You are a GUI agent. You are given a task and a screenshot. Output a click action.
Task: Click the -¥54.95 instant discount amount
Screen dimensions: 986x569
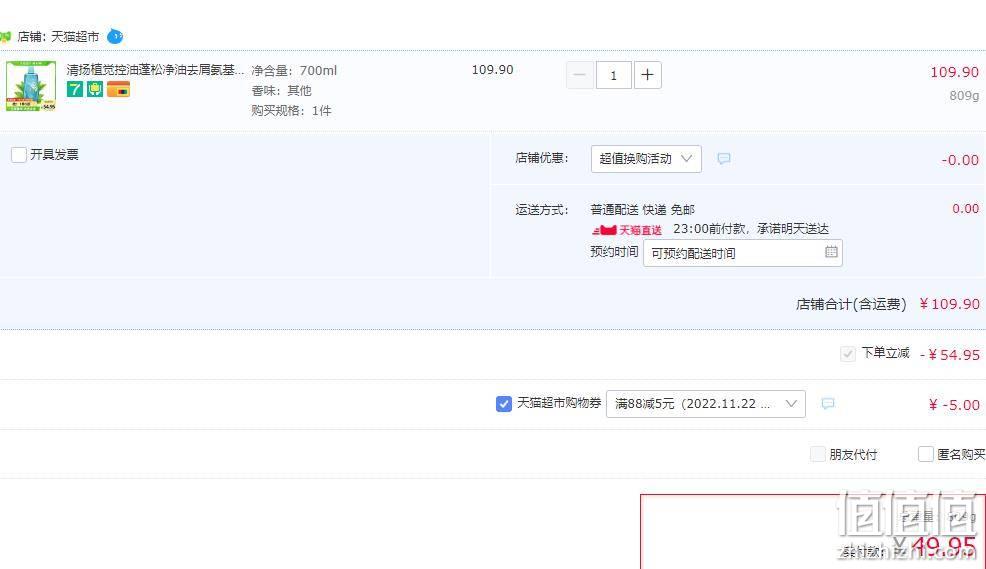coord(950,355)
